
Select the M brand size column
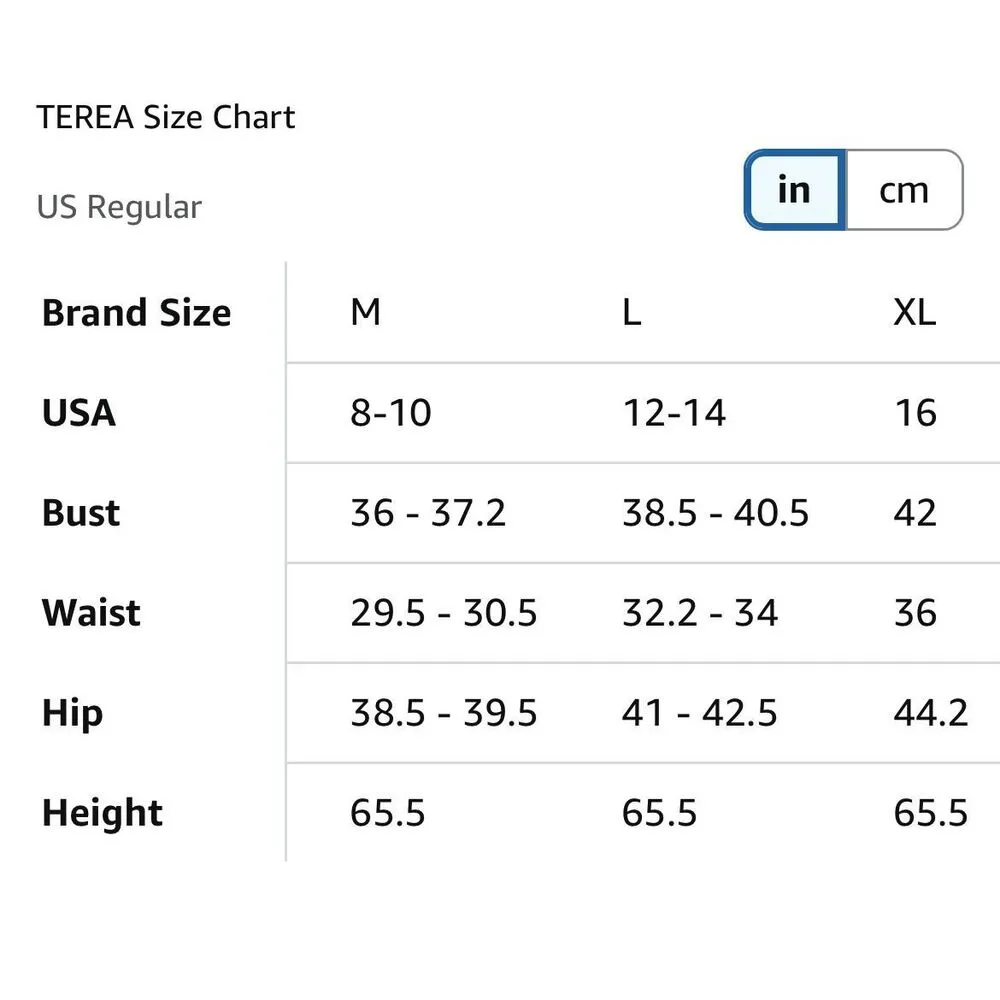[366, 313]
